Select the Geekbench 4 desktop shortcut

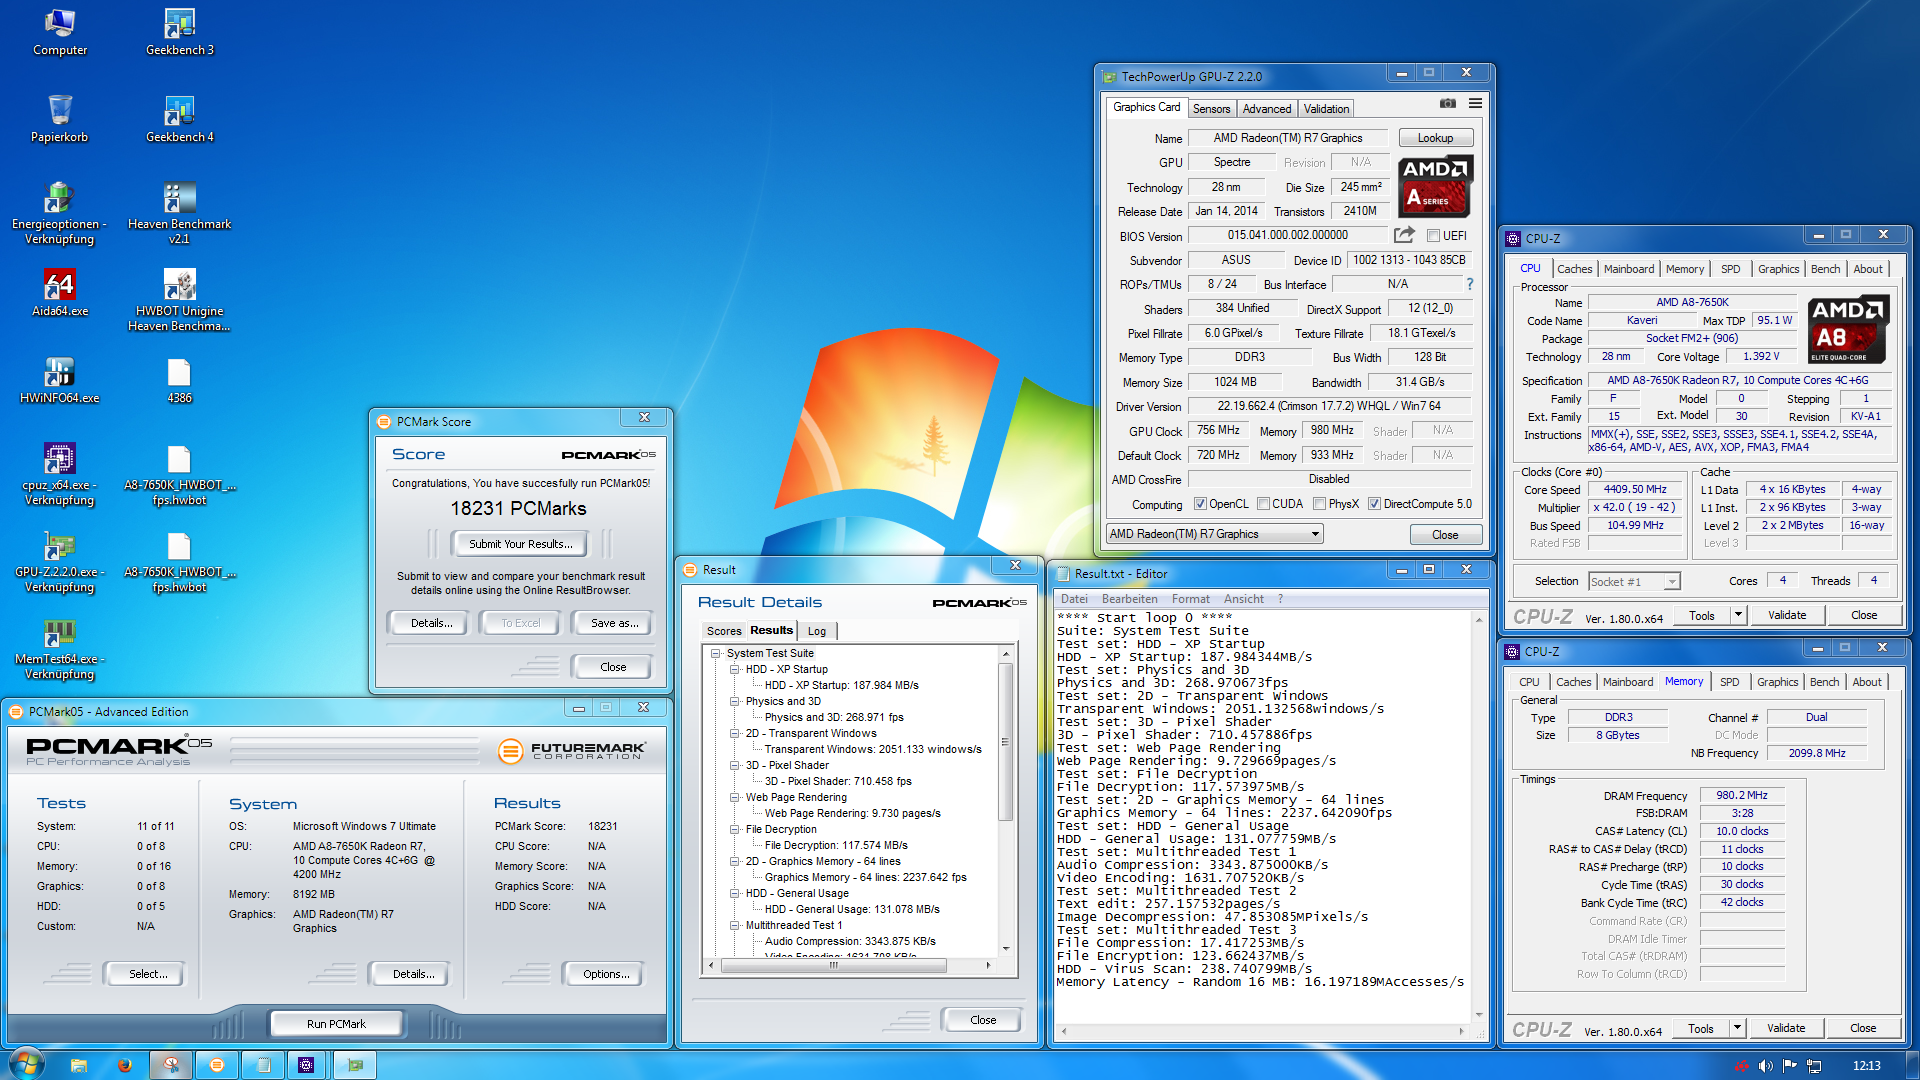pos(180,118)
